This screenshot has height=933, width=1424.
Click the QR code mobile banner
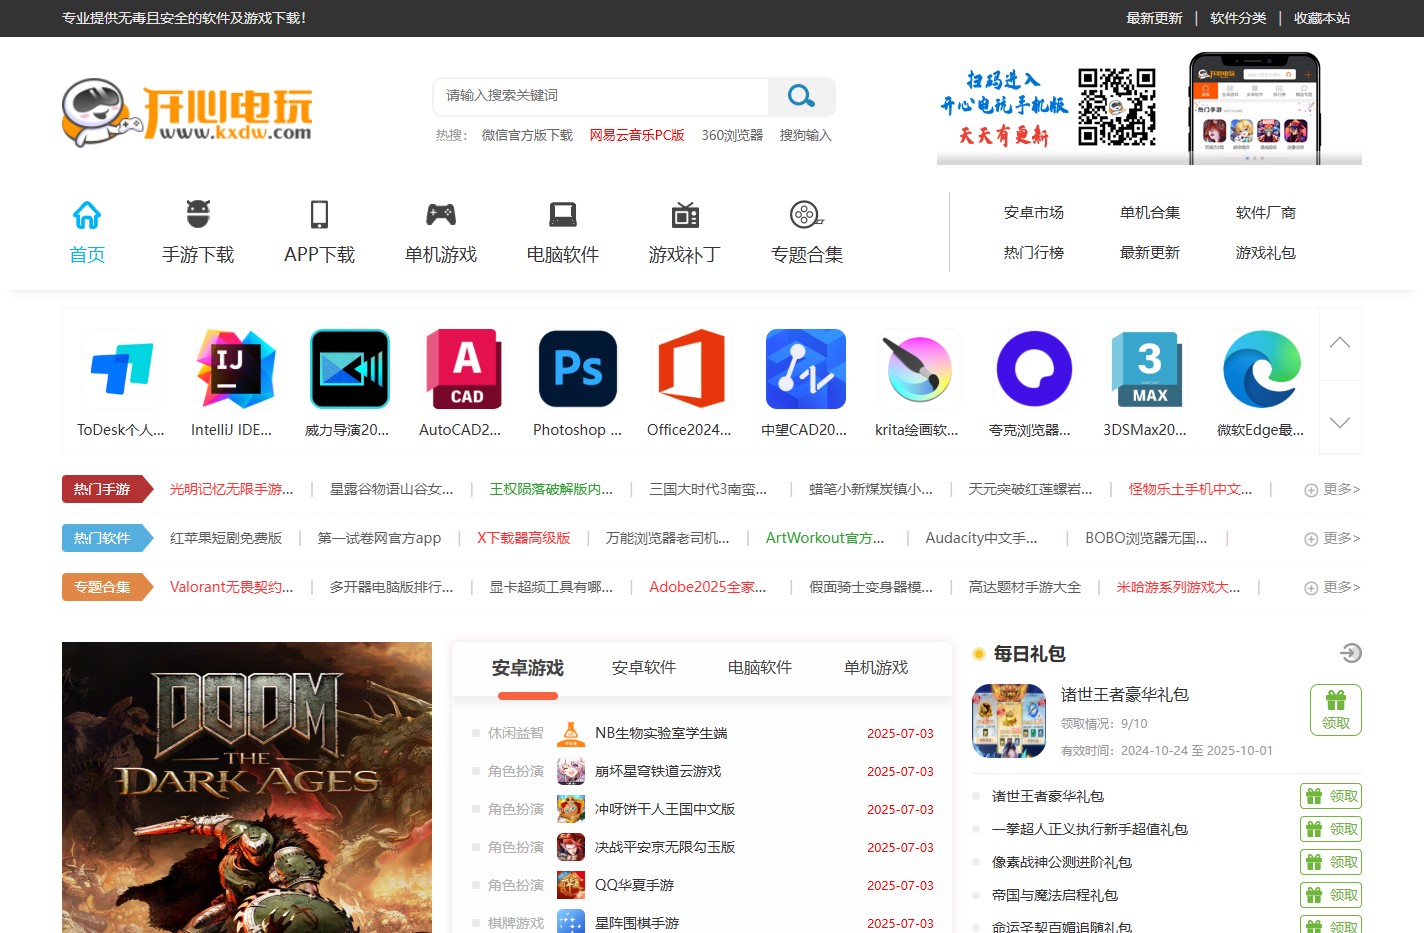[1149, 108]
